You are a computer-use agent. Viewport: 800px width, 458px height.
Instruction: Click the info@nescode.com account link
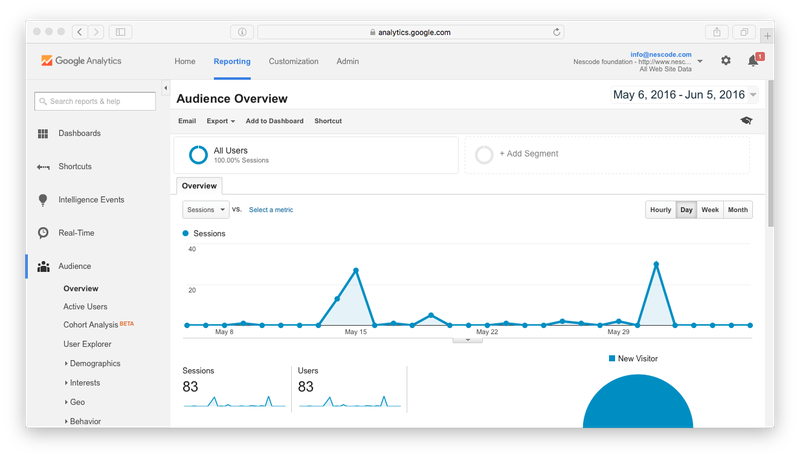[x=661, y=54]
